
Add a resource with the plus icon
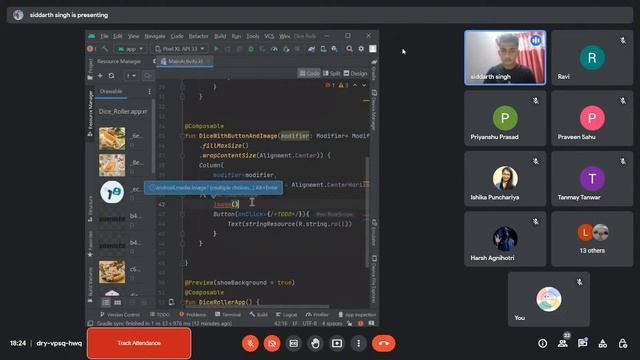pyautogui.click(x=100, y=76)
